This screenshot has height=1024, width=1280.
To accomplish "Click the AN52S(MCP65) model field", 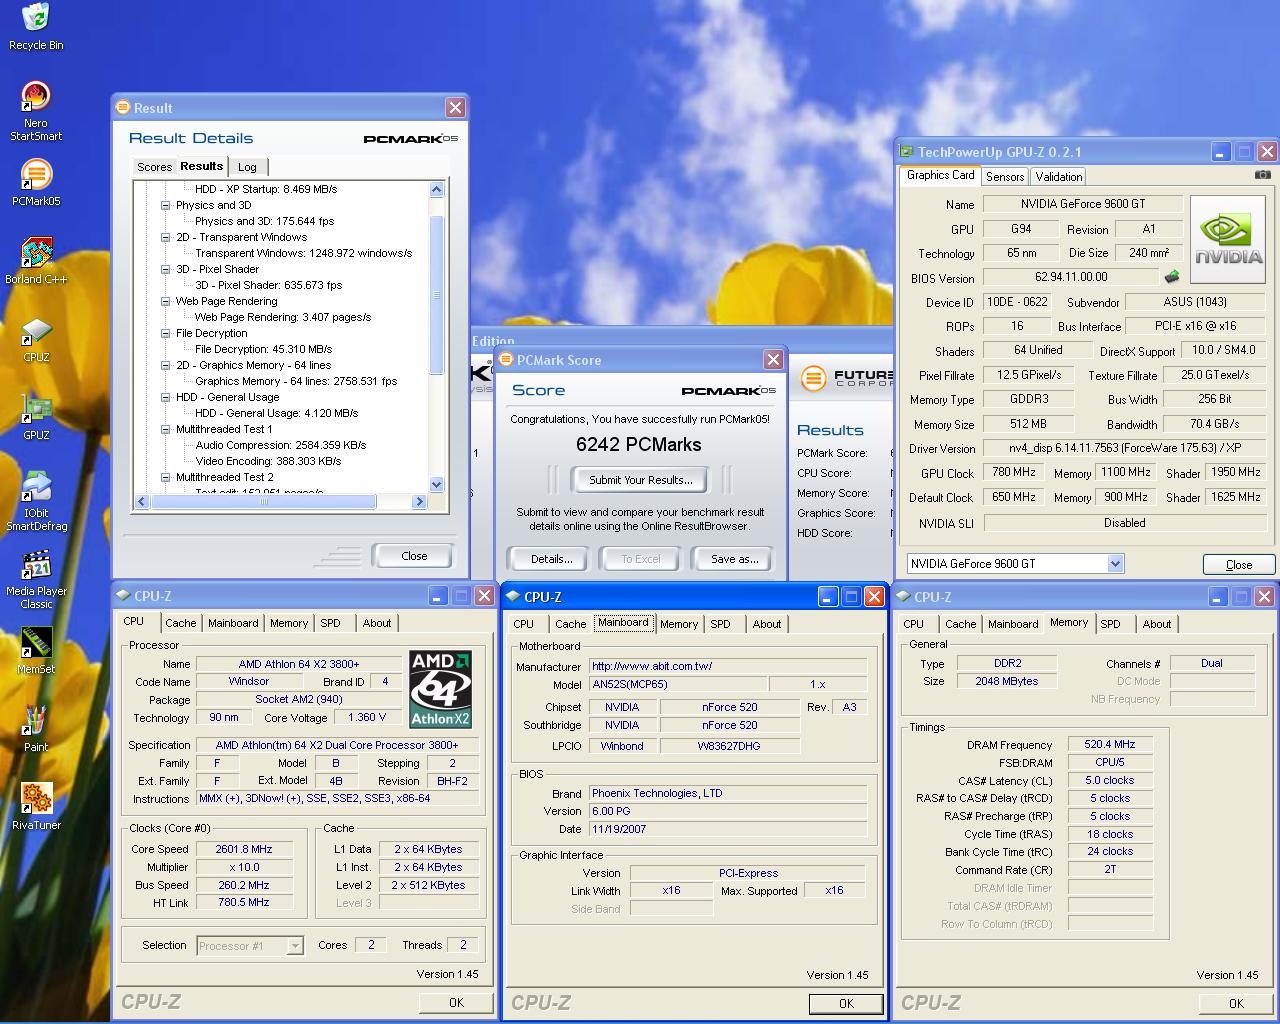I will 677,685.
